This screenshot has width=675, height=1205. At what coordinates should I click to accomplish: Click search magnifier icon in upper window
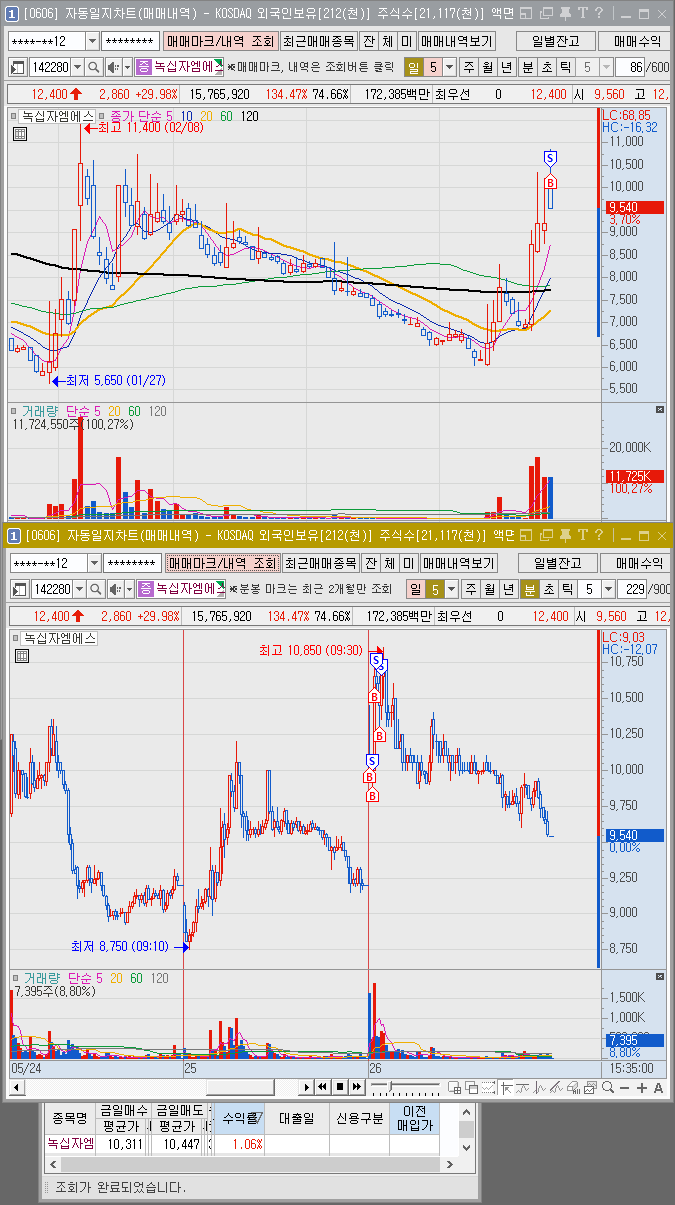pyautogui.click(x=95, y=67)
